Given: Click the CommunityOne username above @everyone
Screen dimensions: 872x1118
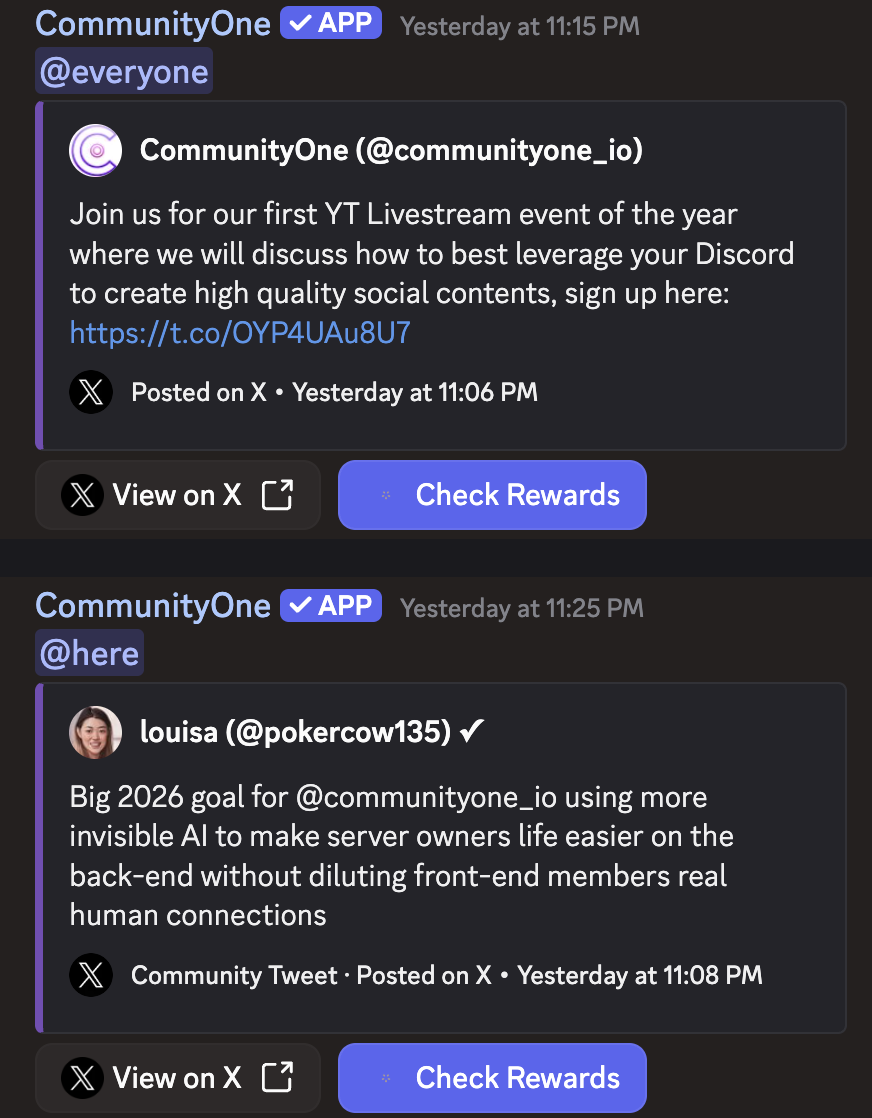Looking at the screenshot, I should click(x=152, y=22).
